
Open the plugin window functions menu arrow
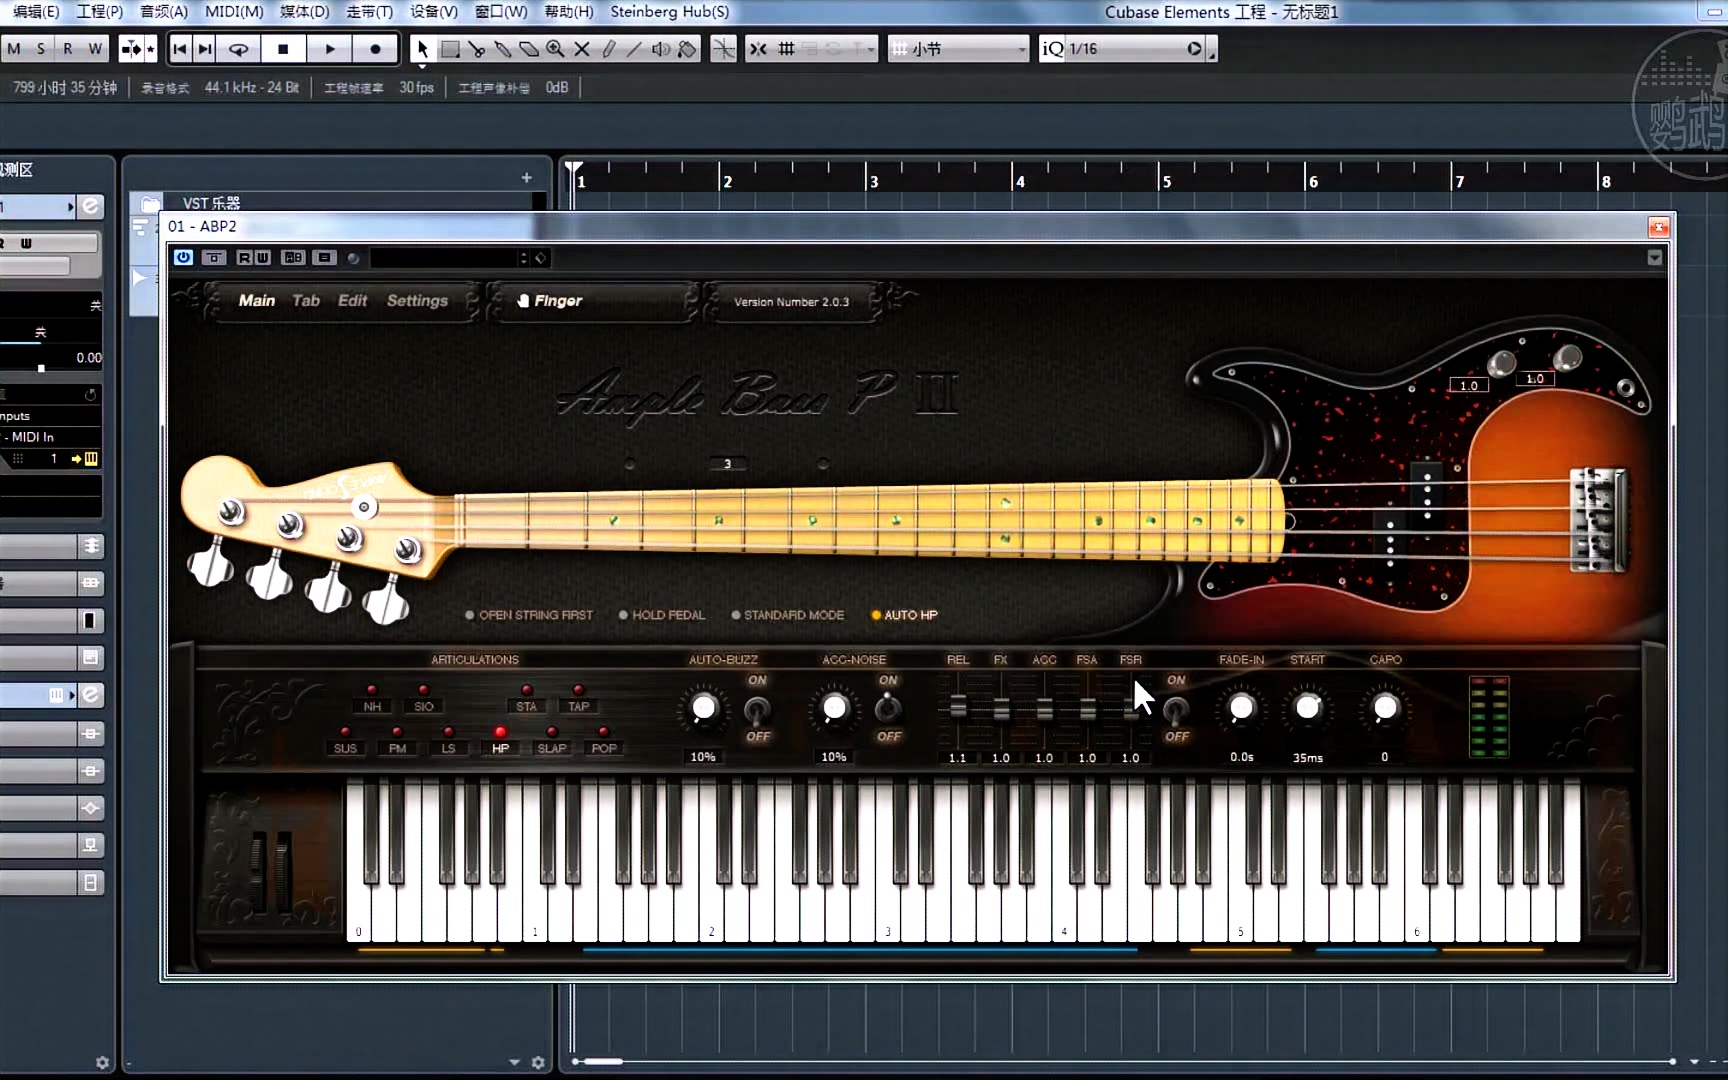pos(1654,258)
